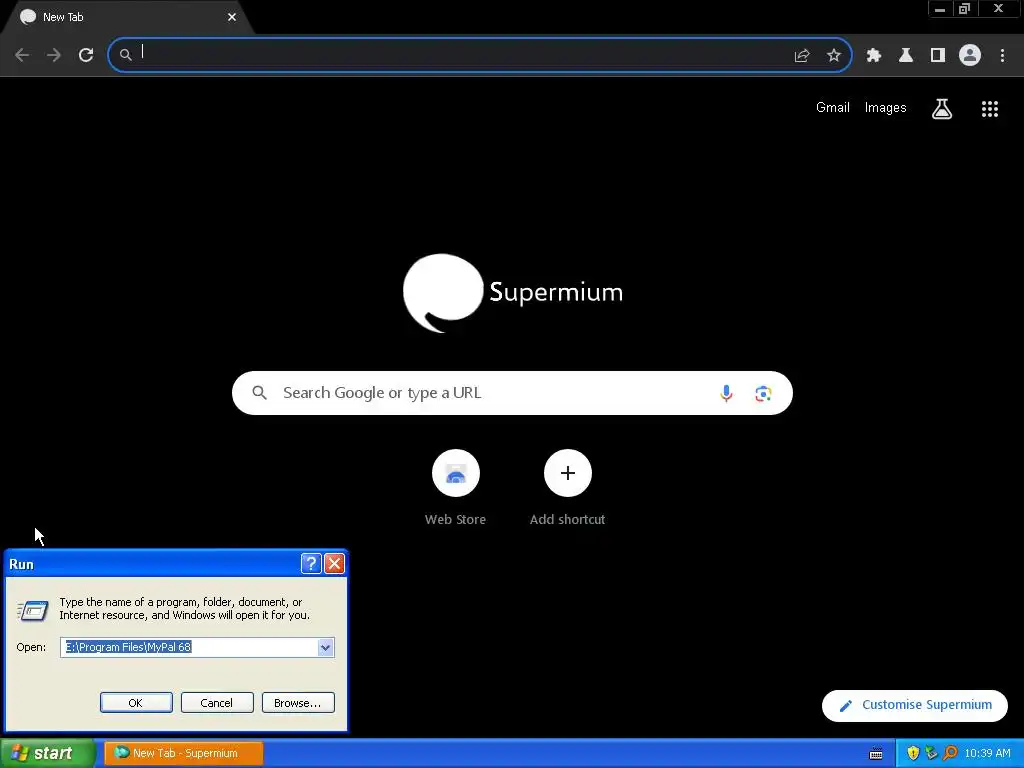Reload the current page

point(86,55)
